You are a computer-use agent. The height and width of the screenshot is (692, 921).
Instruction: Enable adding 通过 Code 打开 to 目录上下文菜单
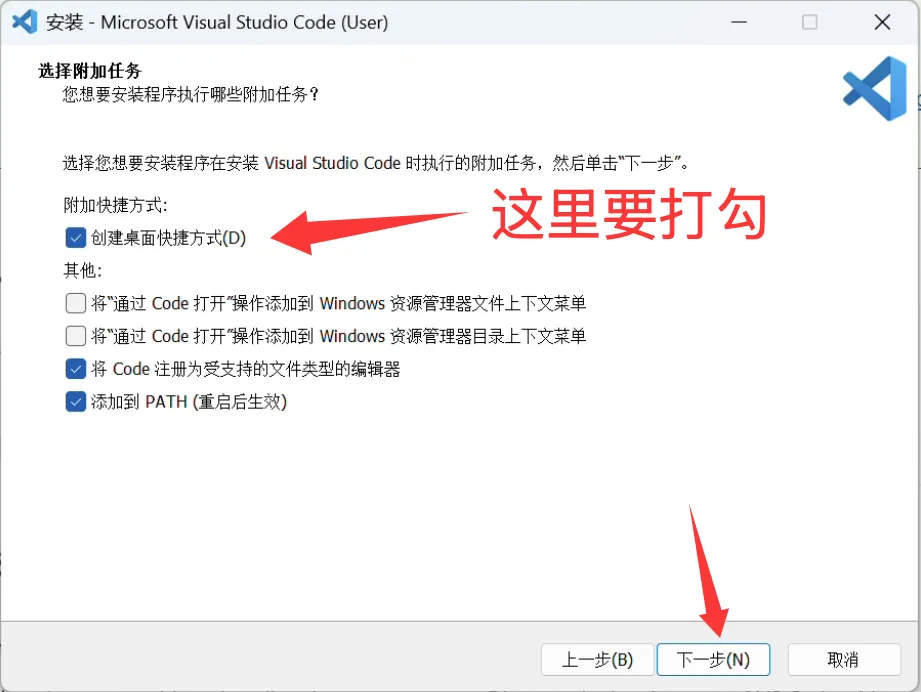[x=76, y=336]
